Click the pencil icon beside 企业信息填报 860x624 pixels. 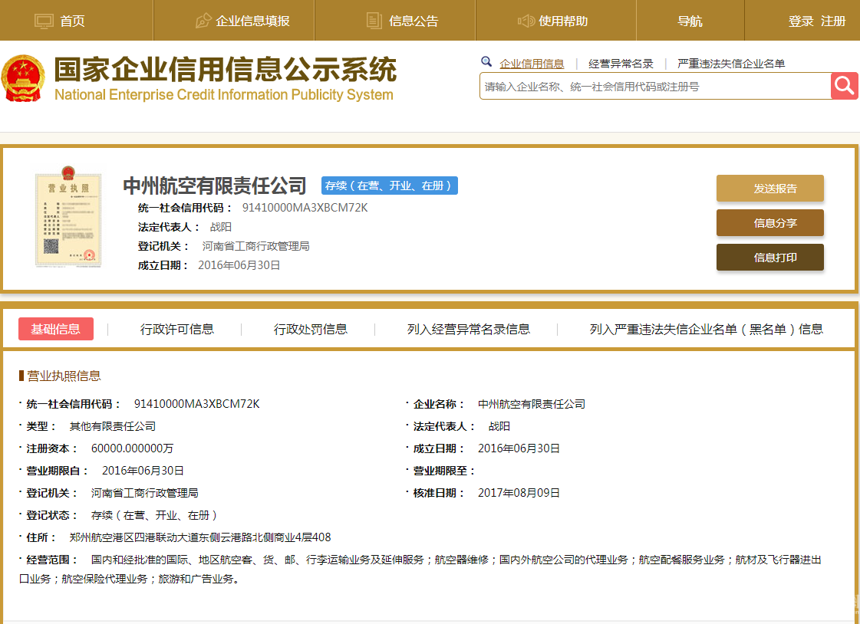tap(203, 21)
